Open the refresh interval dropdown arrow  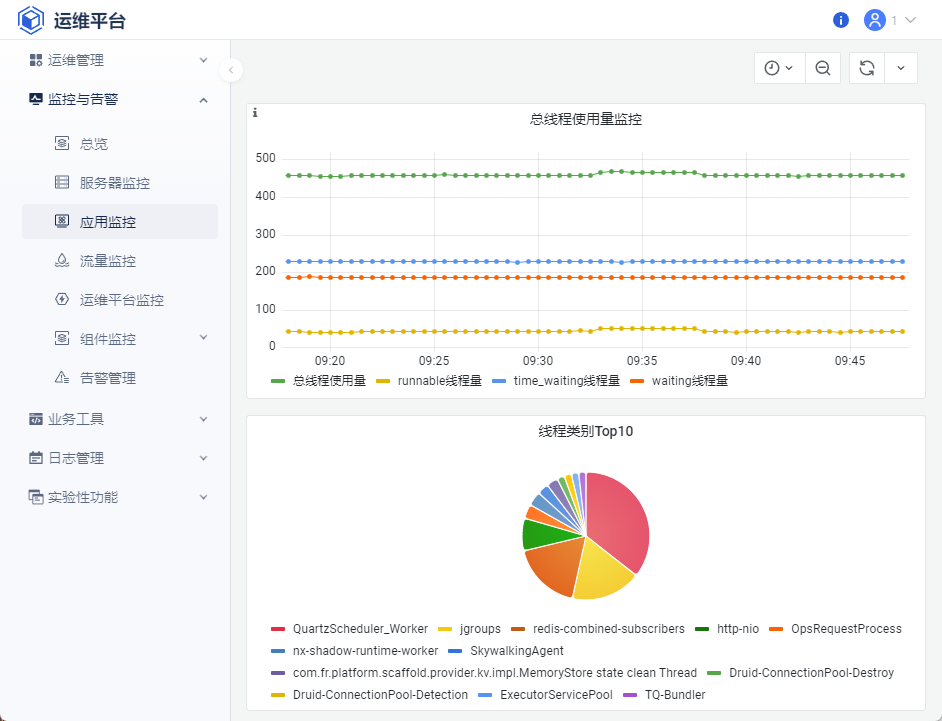coord(901,68)
